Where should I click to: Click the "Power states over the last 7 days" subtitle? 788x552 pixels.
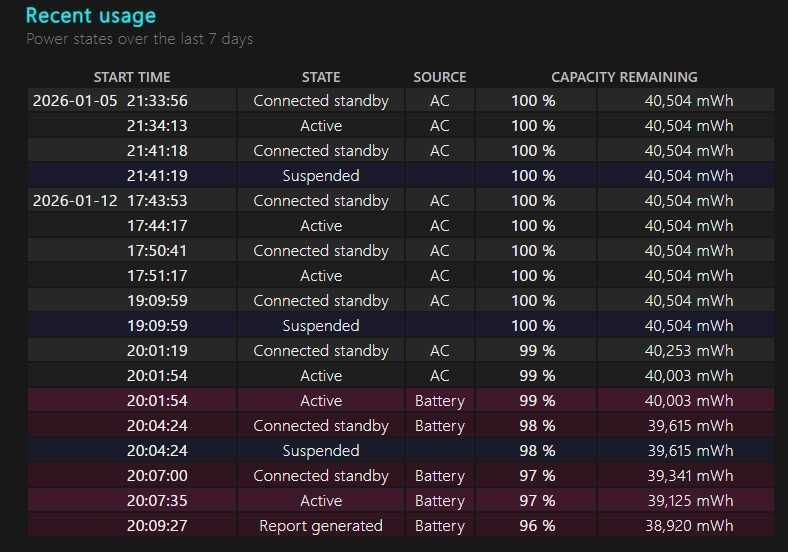[139, 39]
